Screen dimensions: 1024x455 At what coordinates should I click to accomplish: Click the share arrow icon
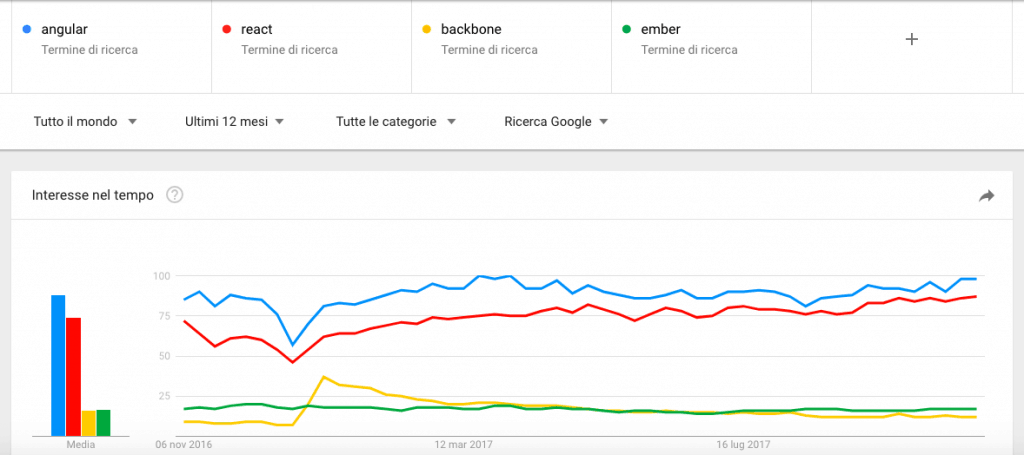tap(986, 196)
